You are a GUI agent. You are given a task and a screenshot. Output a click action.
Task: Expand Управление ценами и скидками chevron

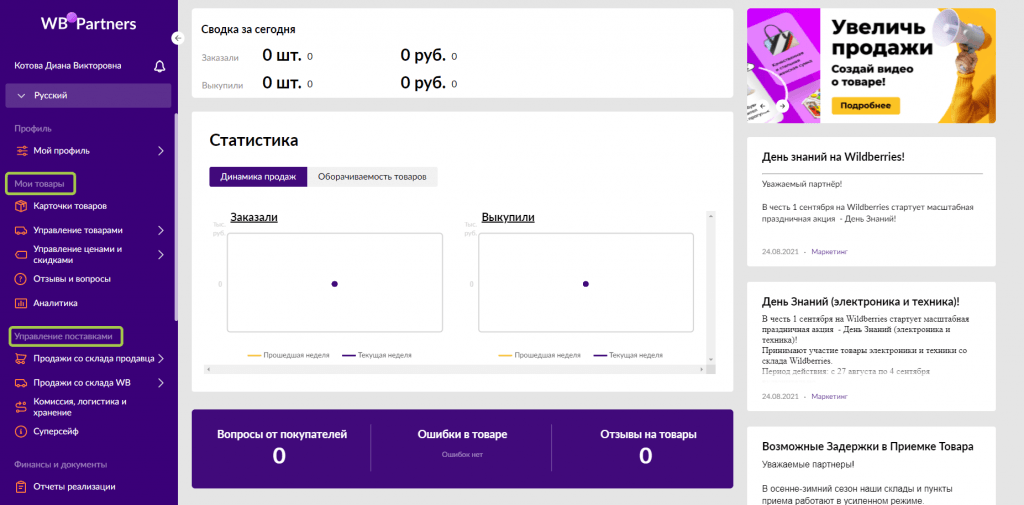coord(160,255)
